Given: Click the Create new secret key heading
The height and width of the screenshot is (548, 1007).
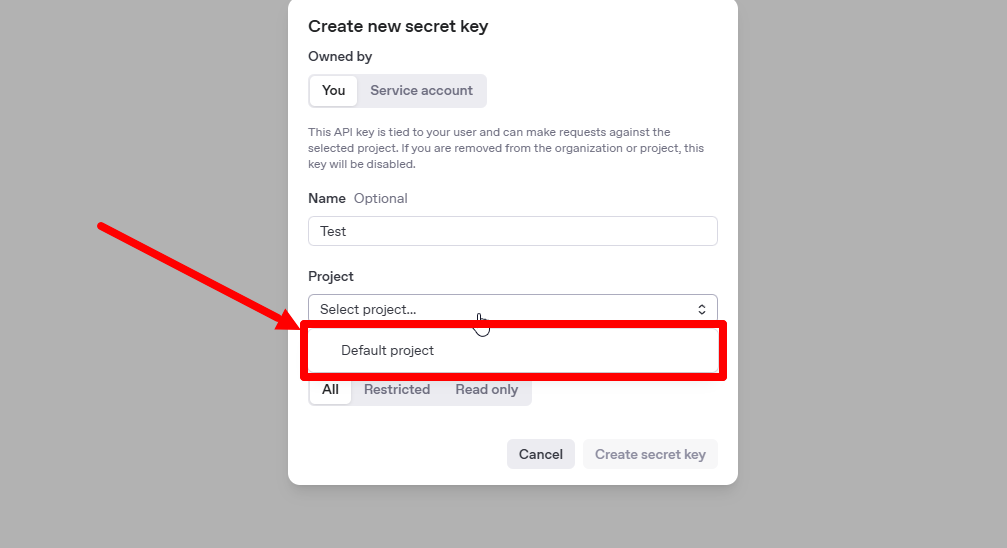Looking at the screenshot, I should [398, 26].
